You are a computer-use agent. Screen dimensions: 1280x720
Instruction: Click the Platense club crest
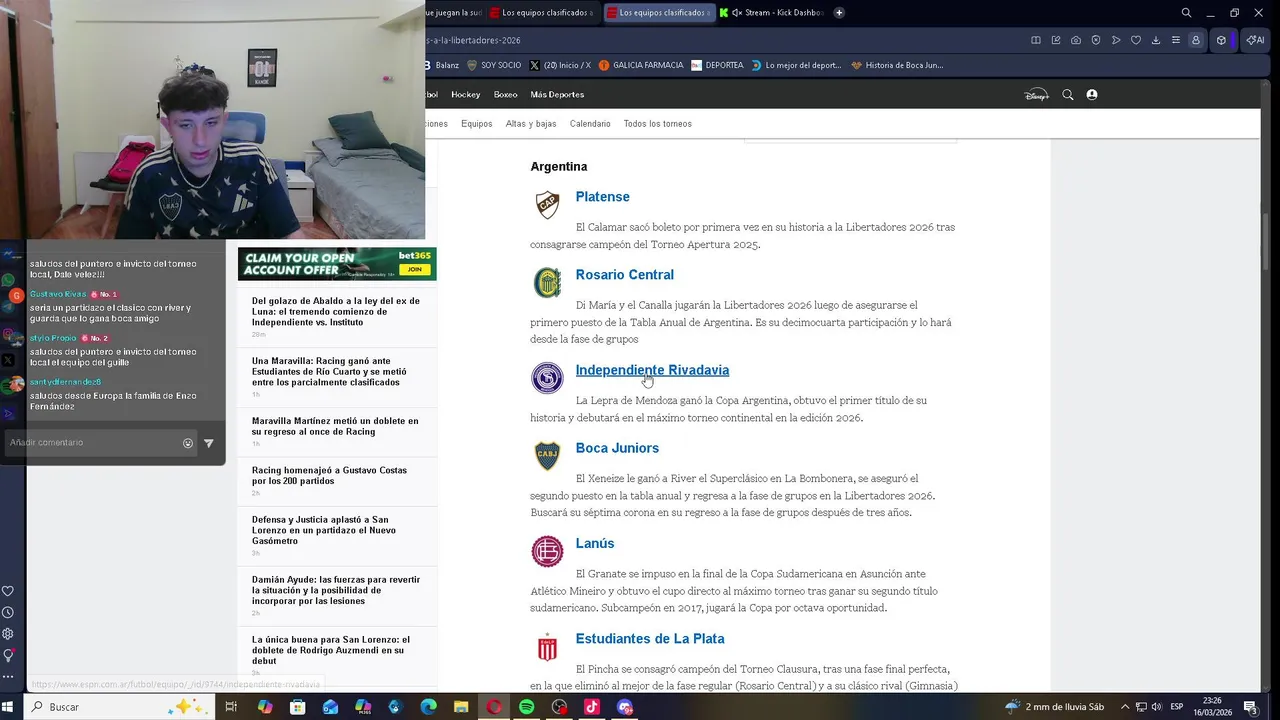[547, 205]
